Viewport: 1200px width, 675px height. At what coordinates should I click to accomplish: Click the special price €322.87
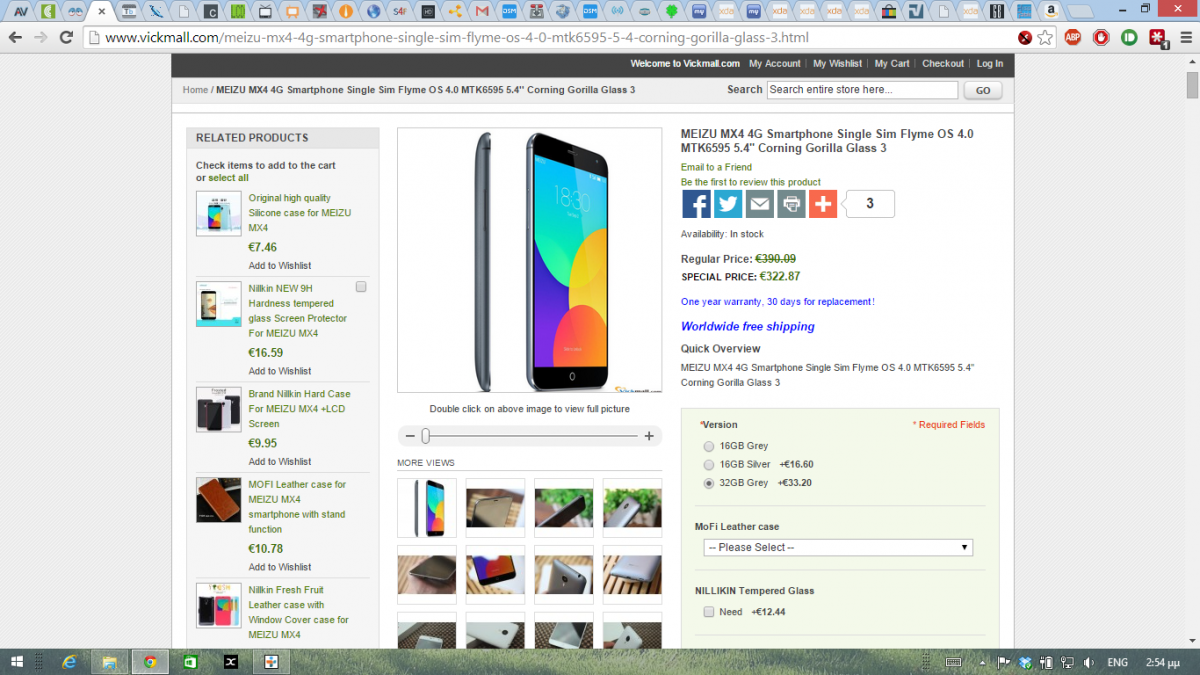tap(780, 276)
